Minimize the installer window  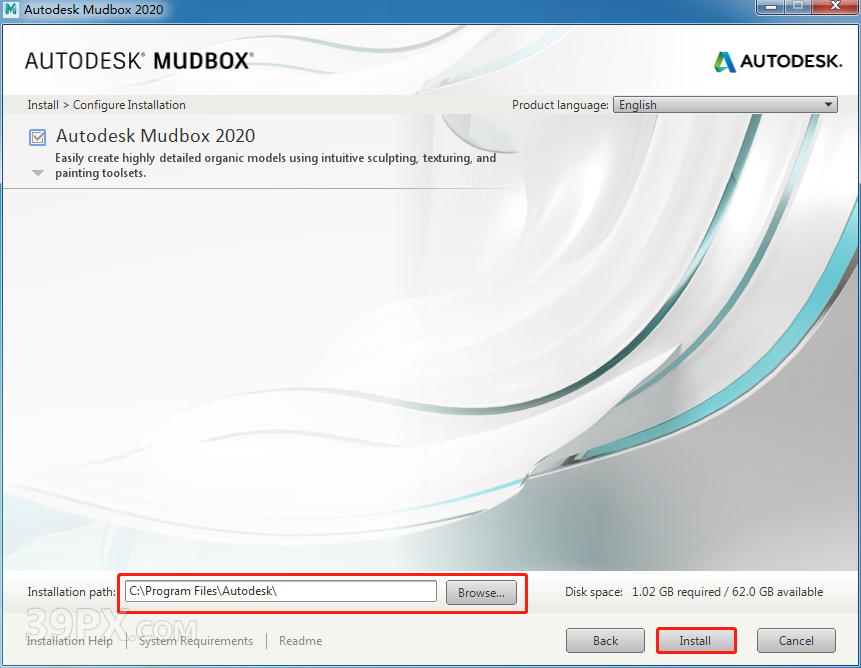pyautogui.click(x=769, y=8)
